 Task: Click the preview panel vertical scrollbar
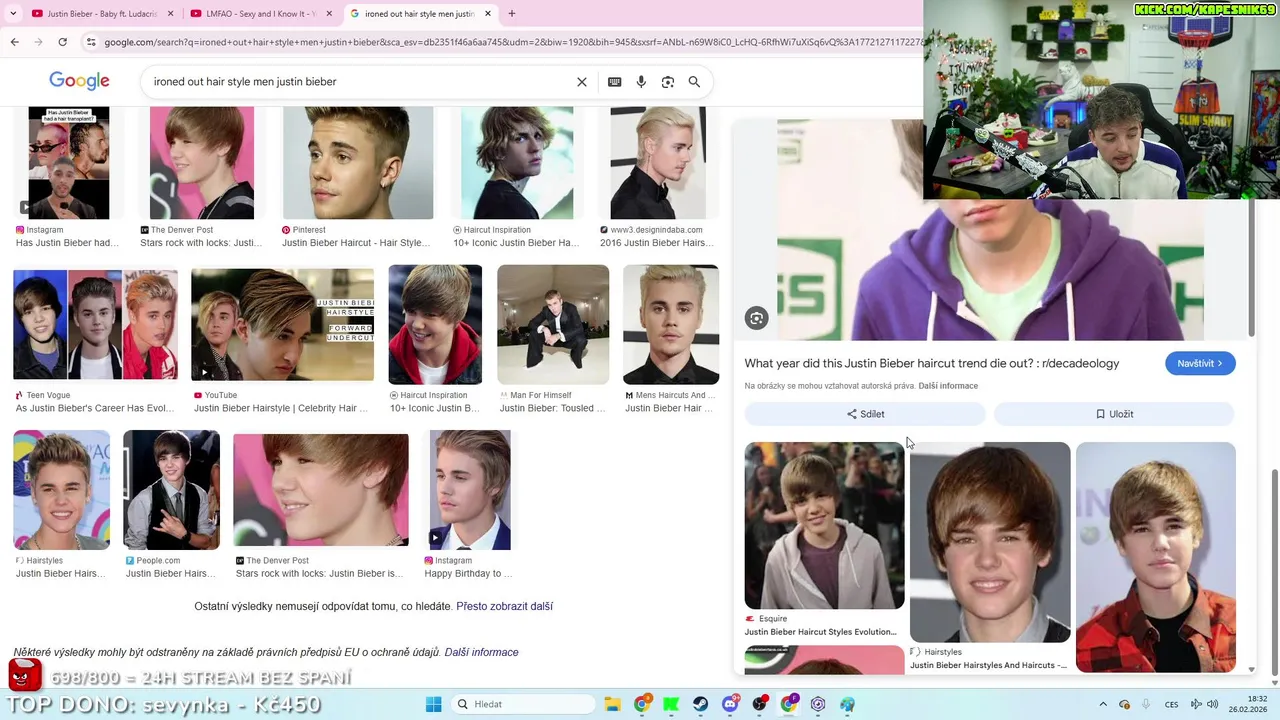click(1251, 268)
